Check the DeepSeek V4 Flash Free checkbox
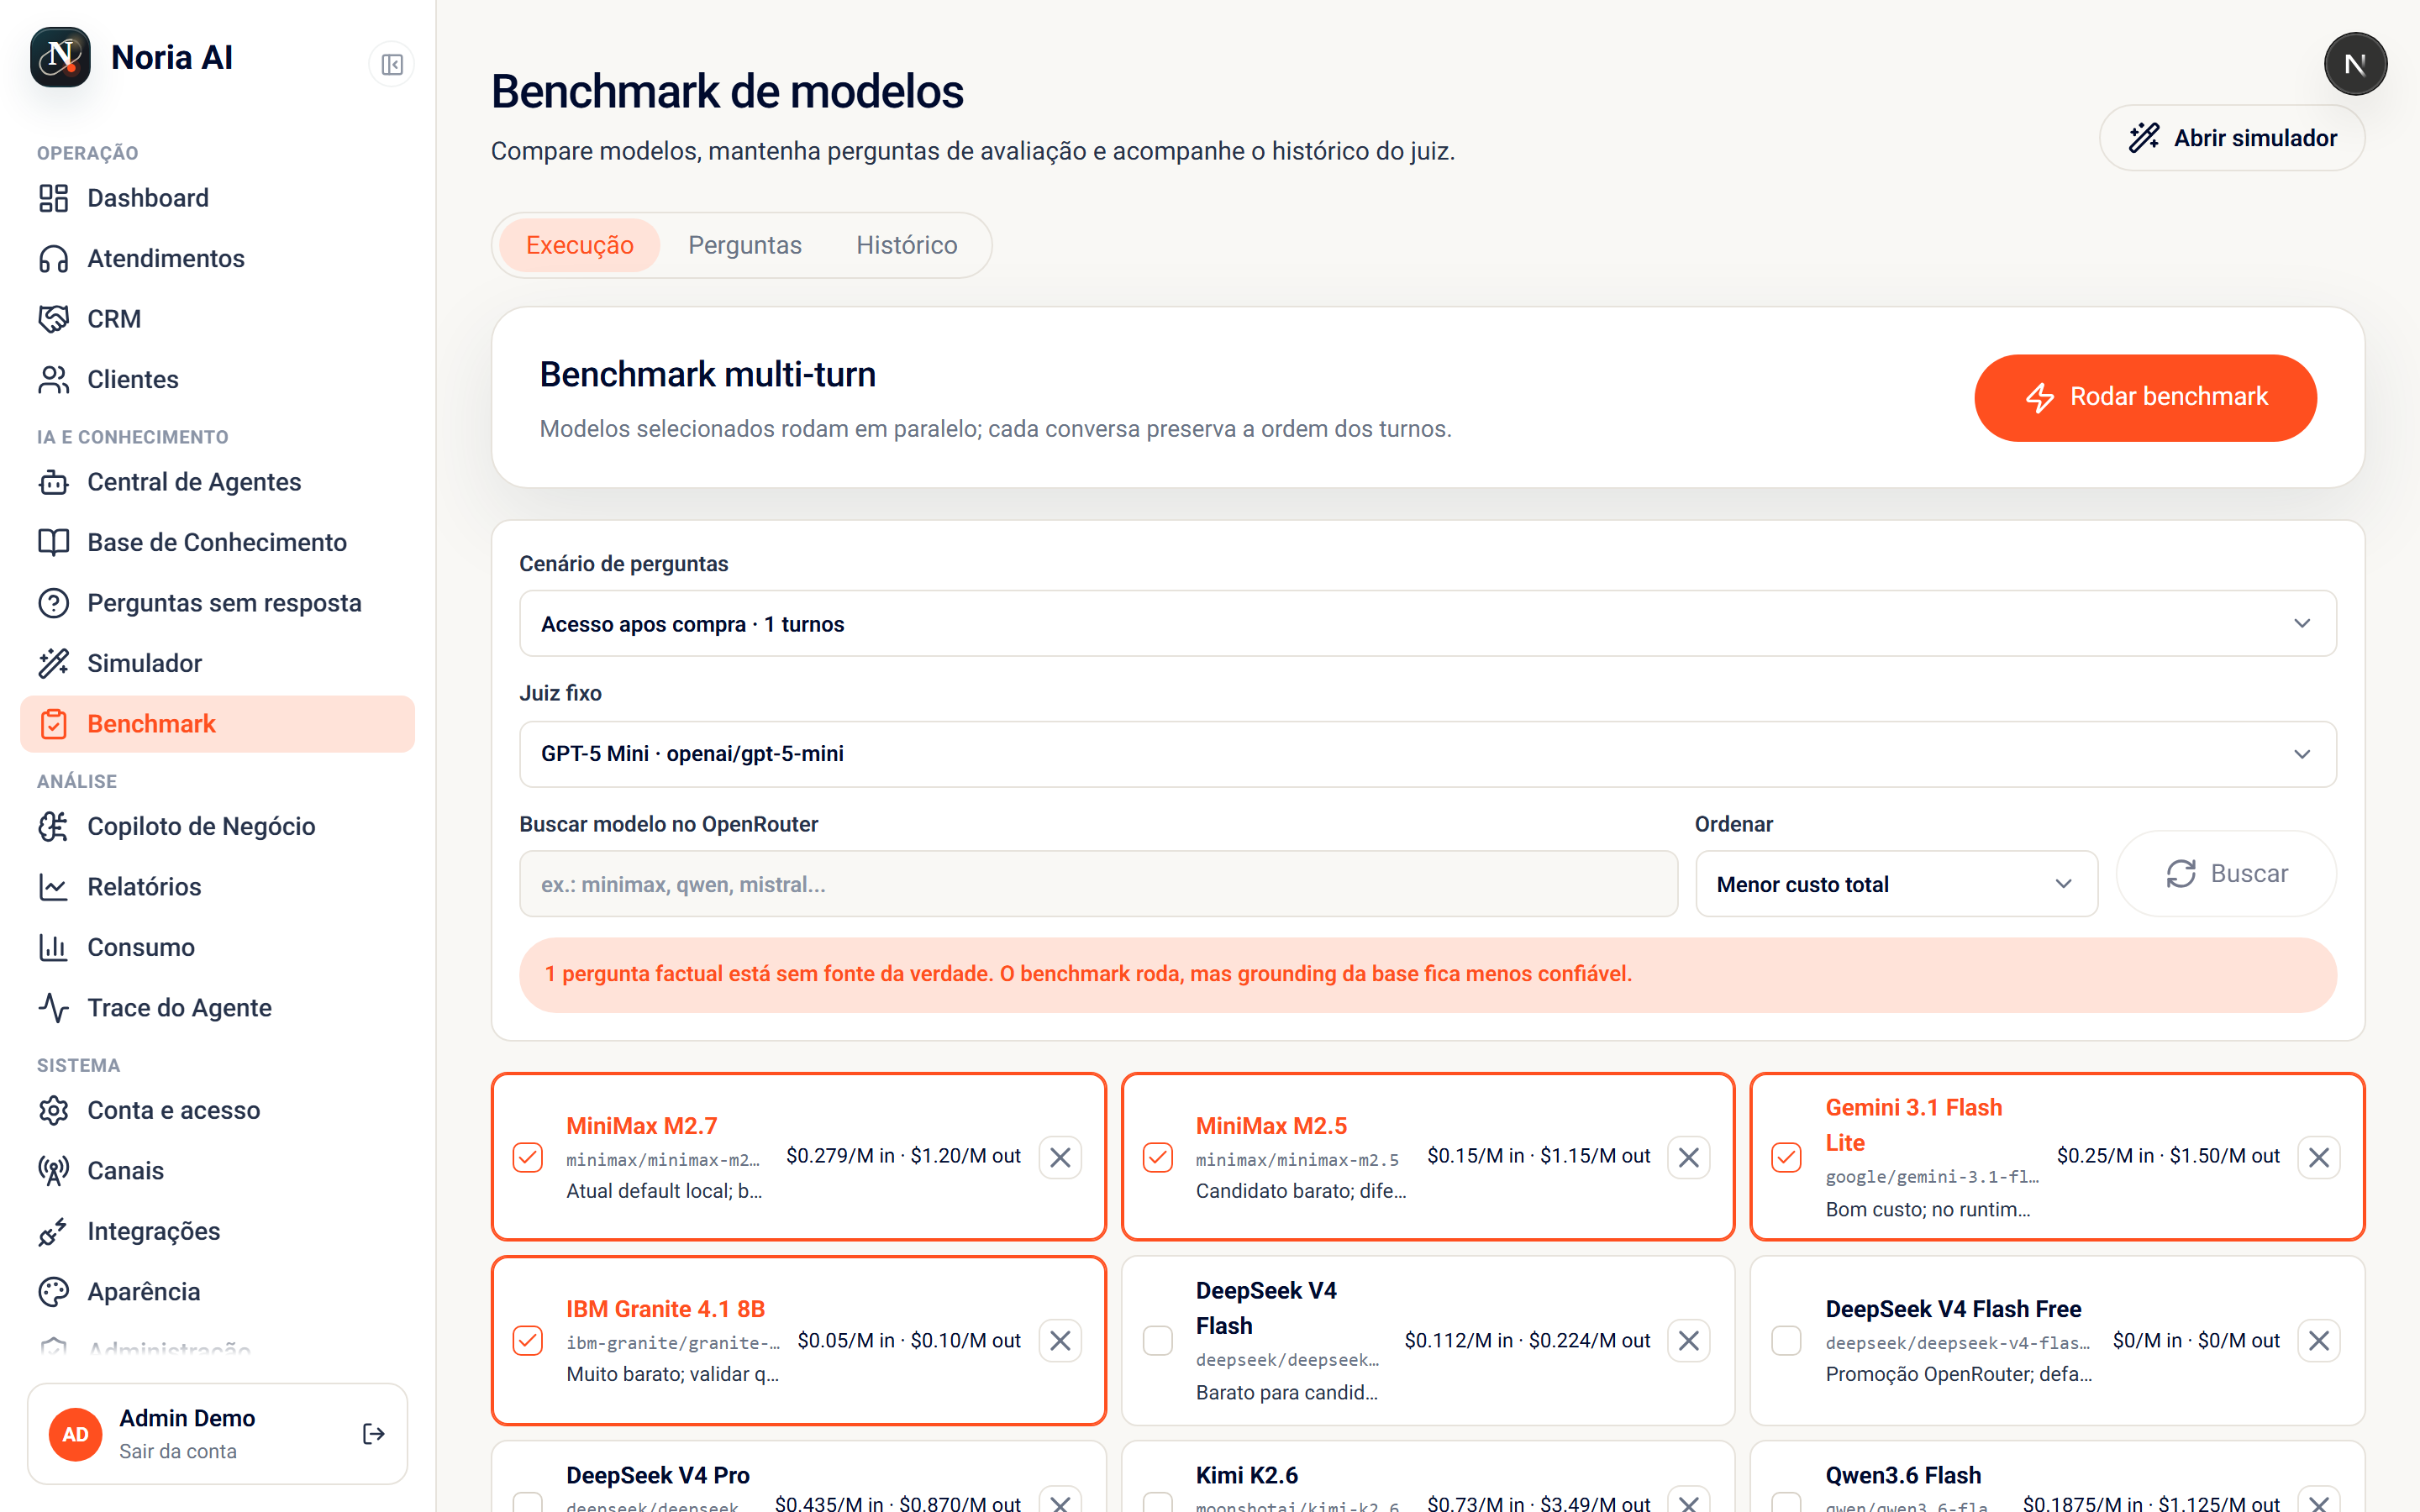 pyautogui.click(x=1786, y=1340)
